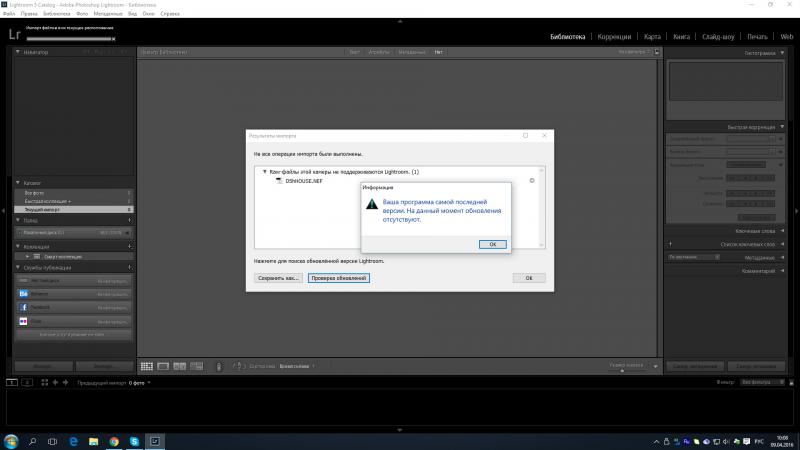800x450 pixels.
Task: Select Все фото in the catalog
Action: 74,193
